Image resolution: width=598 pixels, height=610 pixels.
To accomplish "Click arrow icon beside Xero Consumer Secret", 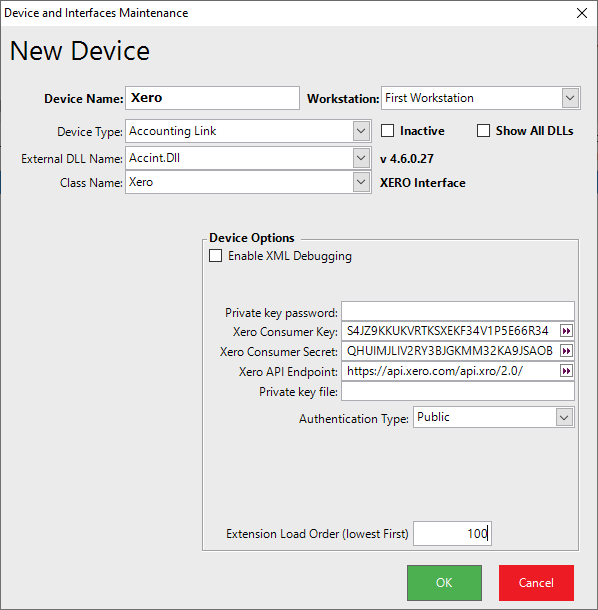I will point(566,351).
